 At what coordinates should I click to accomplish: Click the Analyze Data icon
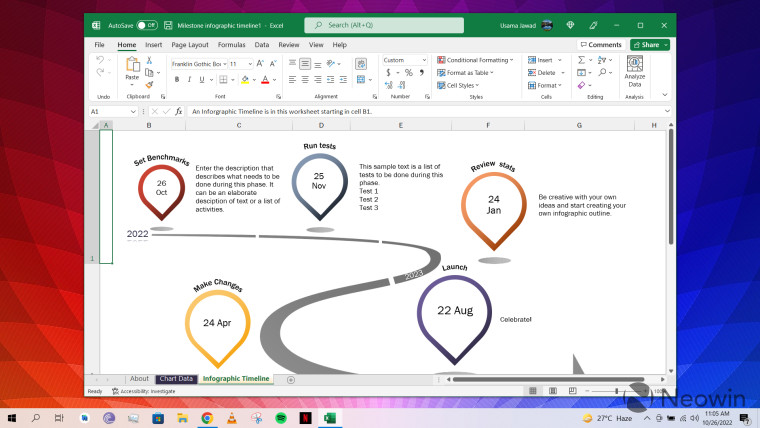pos(634,71)
